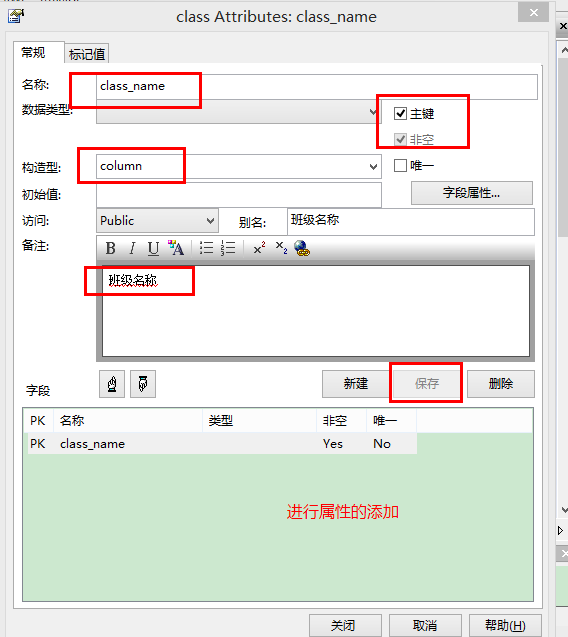Open the 访问 Public scope dropdown
This screenshot has height=637, width=568.
coord(210,221)
